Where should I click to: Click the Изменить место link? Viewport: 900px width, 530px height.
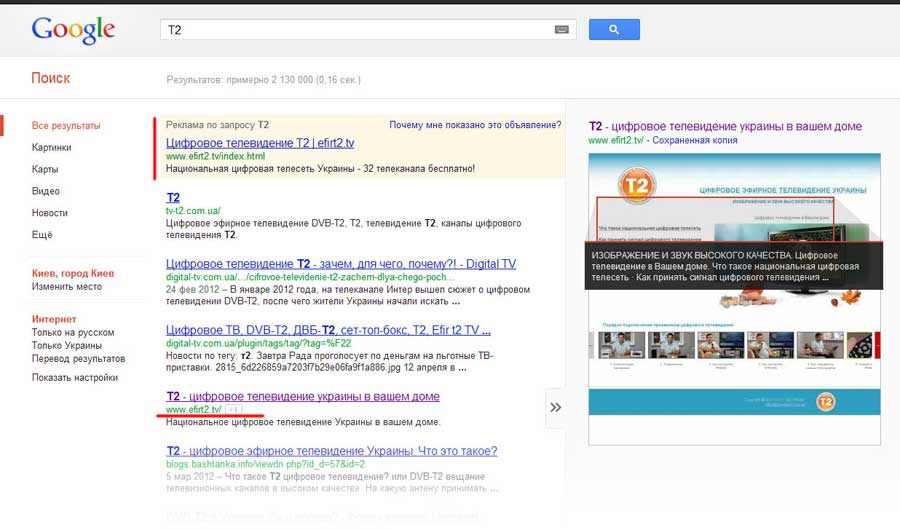tap(67, 287)
